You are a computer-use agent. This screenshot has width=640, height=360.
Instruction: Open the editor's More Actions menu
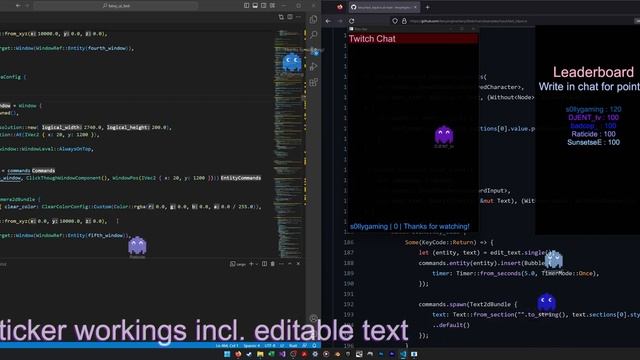[x=298, y=17]
